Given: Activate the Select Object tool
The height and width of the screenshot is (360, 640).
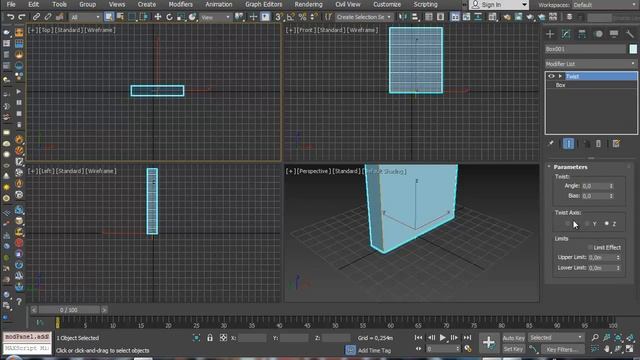Looking at the screenshot, I should [109, 17].
